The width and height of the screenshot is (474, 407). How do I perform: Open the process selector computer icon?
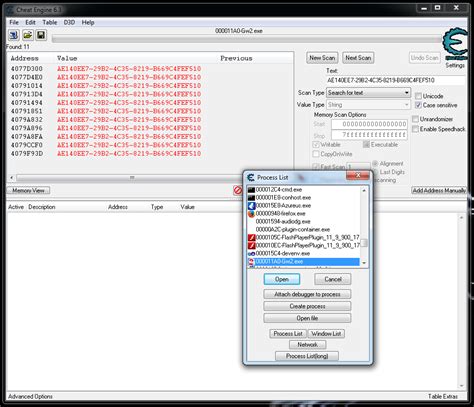click(14, 35)
